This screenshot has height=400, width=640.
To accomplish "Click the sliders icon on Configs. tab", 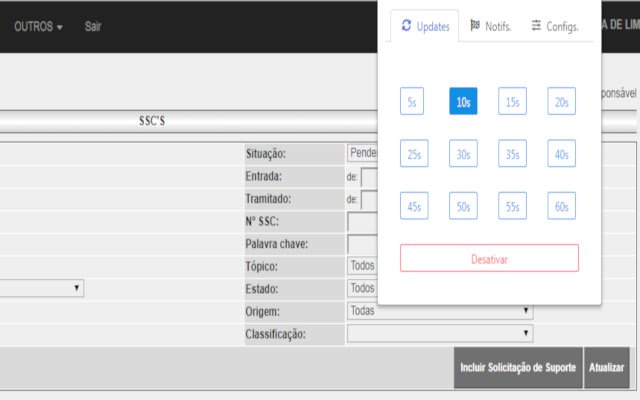I will pos(536,25).
